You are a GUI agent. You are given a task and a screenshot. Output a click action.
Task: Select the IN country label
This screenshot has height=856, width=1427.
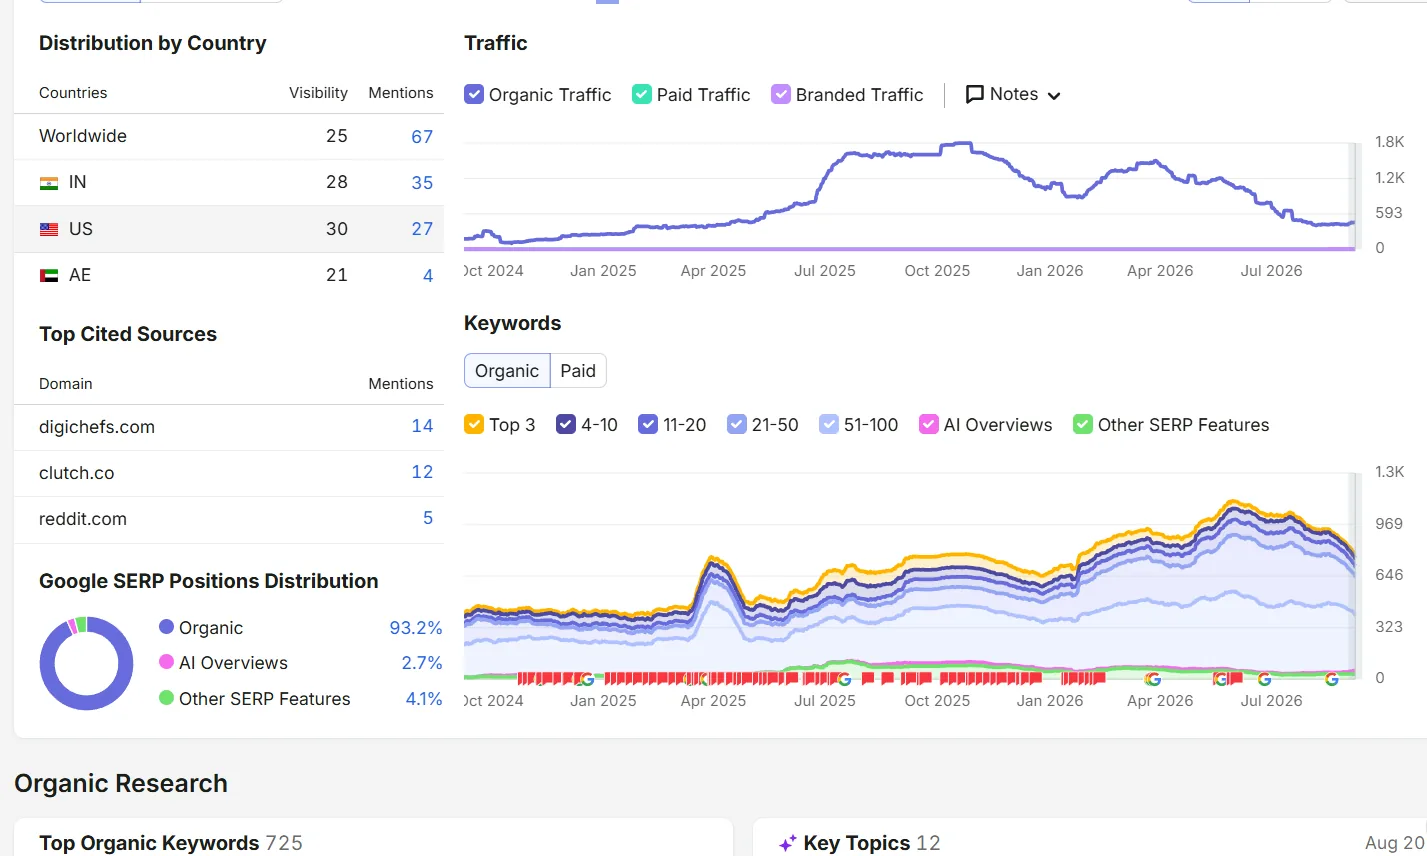(x=78, y=182)
